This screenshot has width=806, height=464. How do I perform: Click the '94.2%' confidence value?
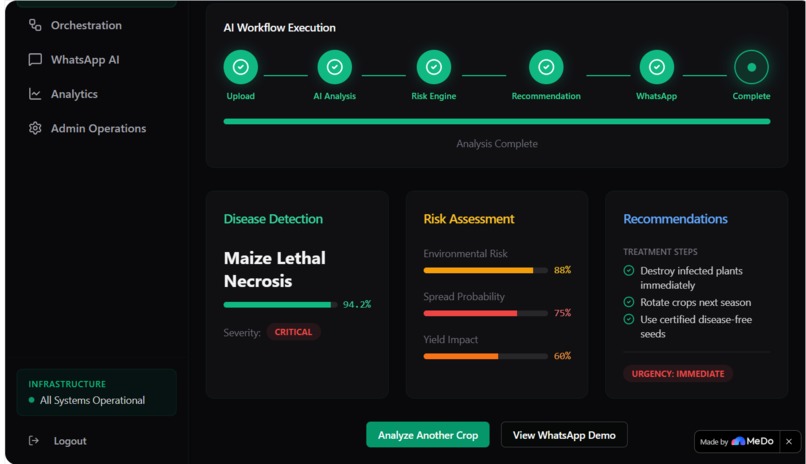click(x=357, y=305)
